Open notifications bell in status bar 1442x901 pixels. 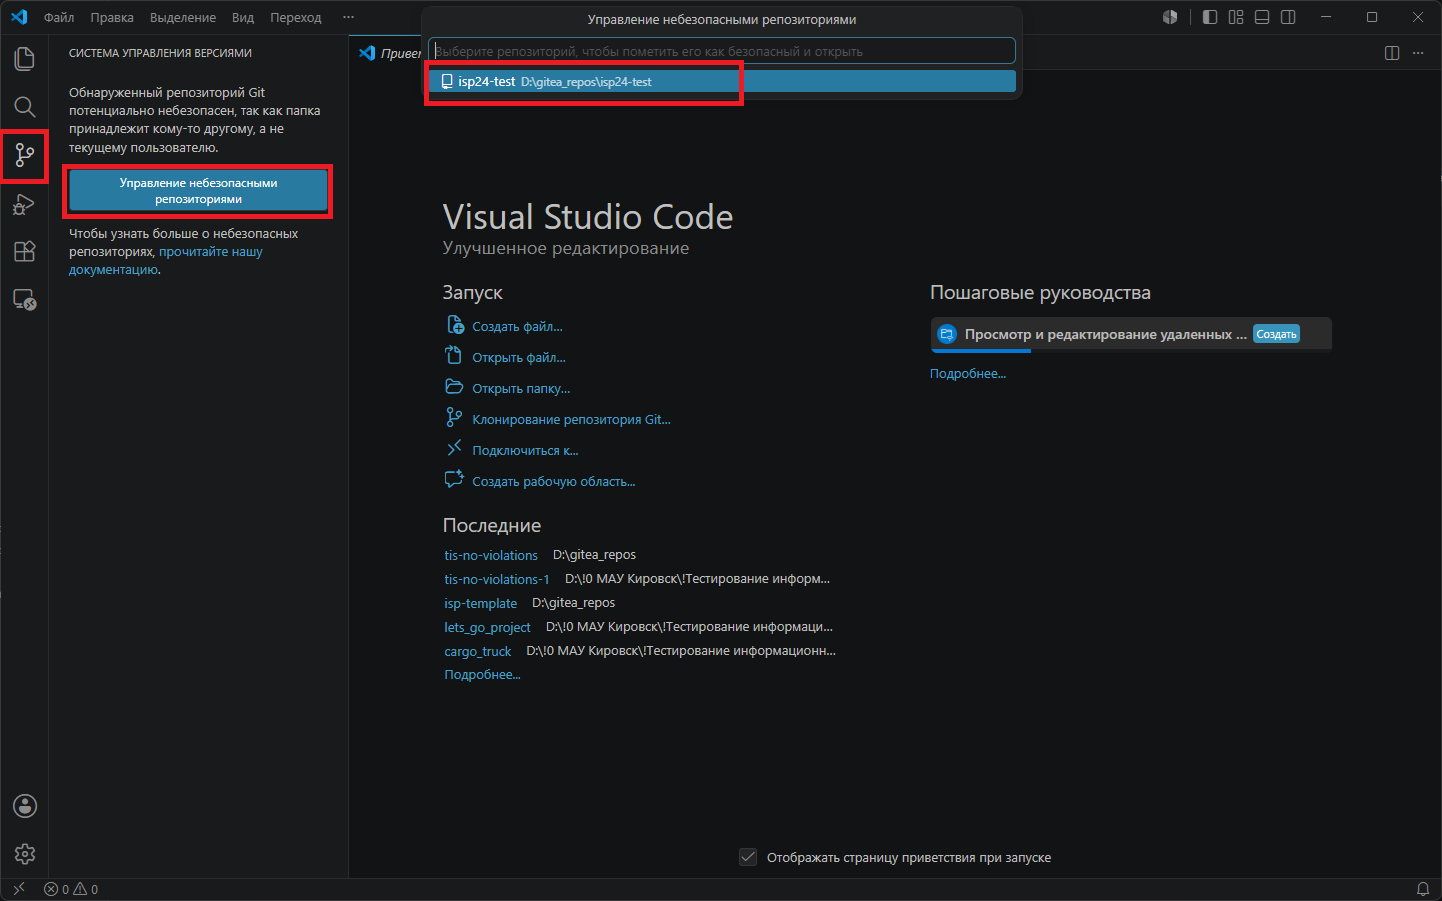point(1423,889)
